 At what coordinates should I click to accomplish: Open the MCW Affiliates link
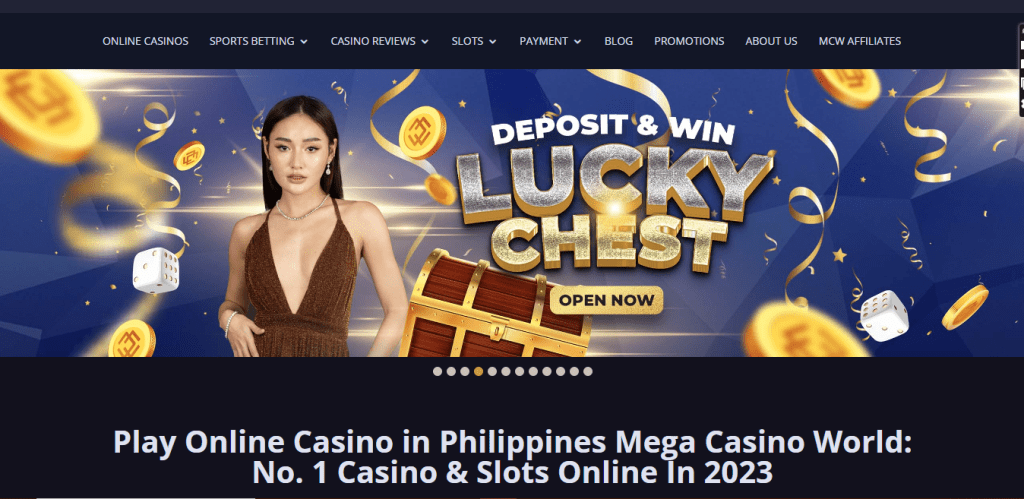point(859,40)
